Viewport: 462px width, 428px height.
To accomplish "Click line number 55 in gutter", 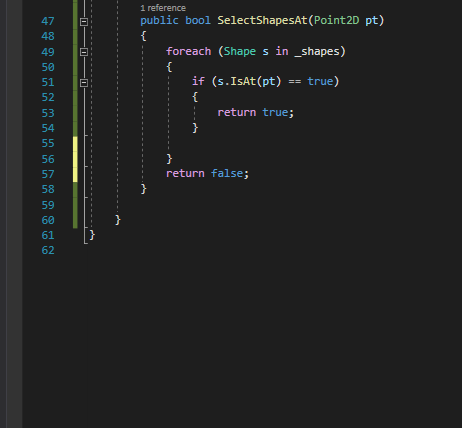I will tap(48, 143).
